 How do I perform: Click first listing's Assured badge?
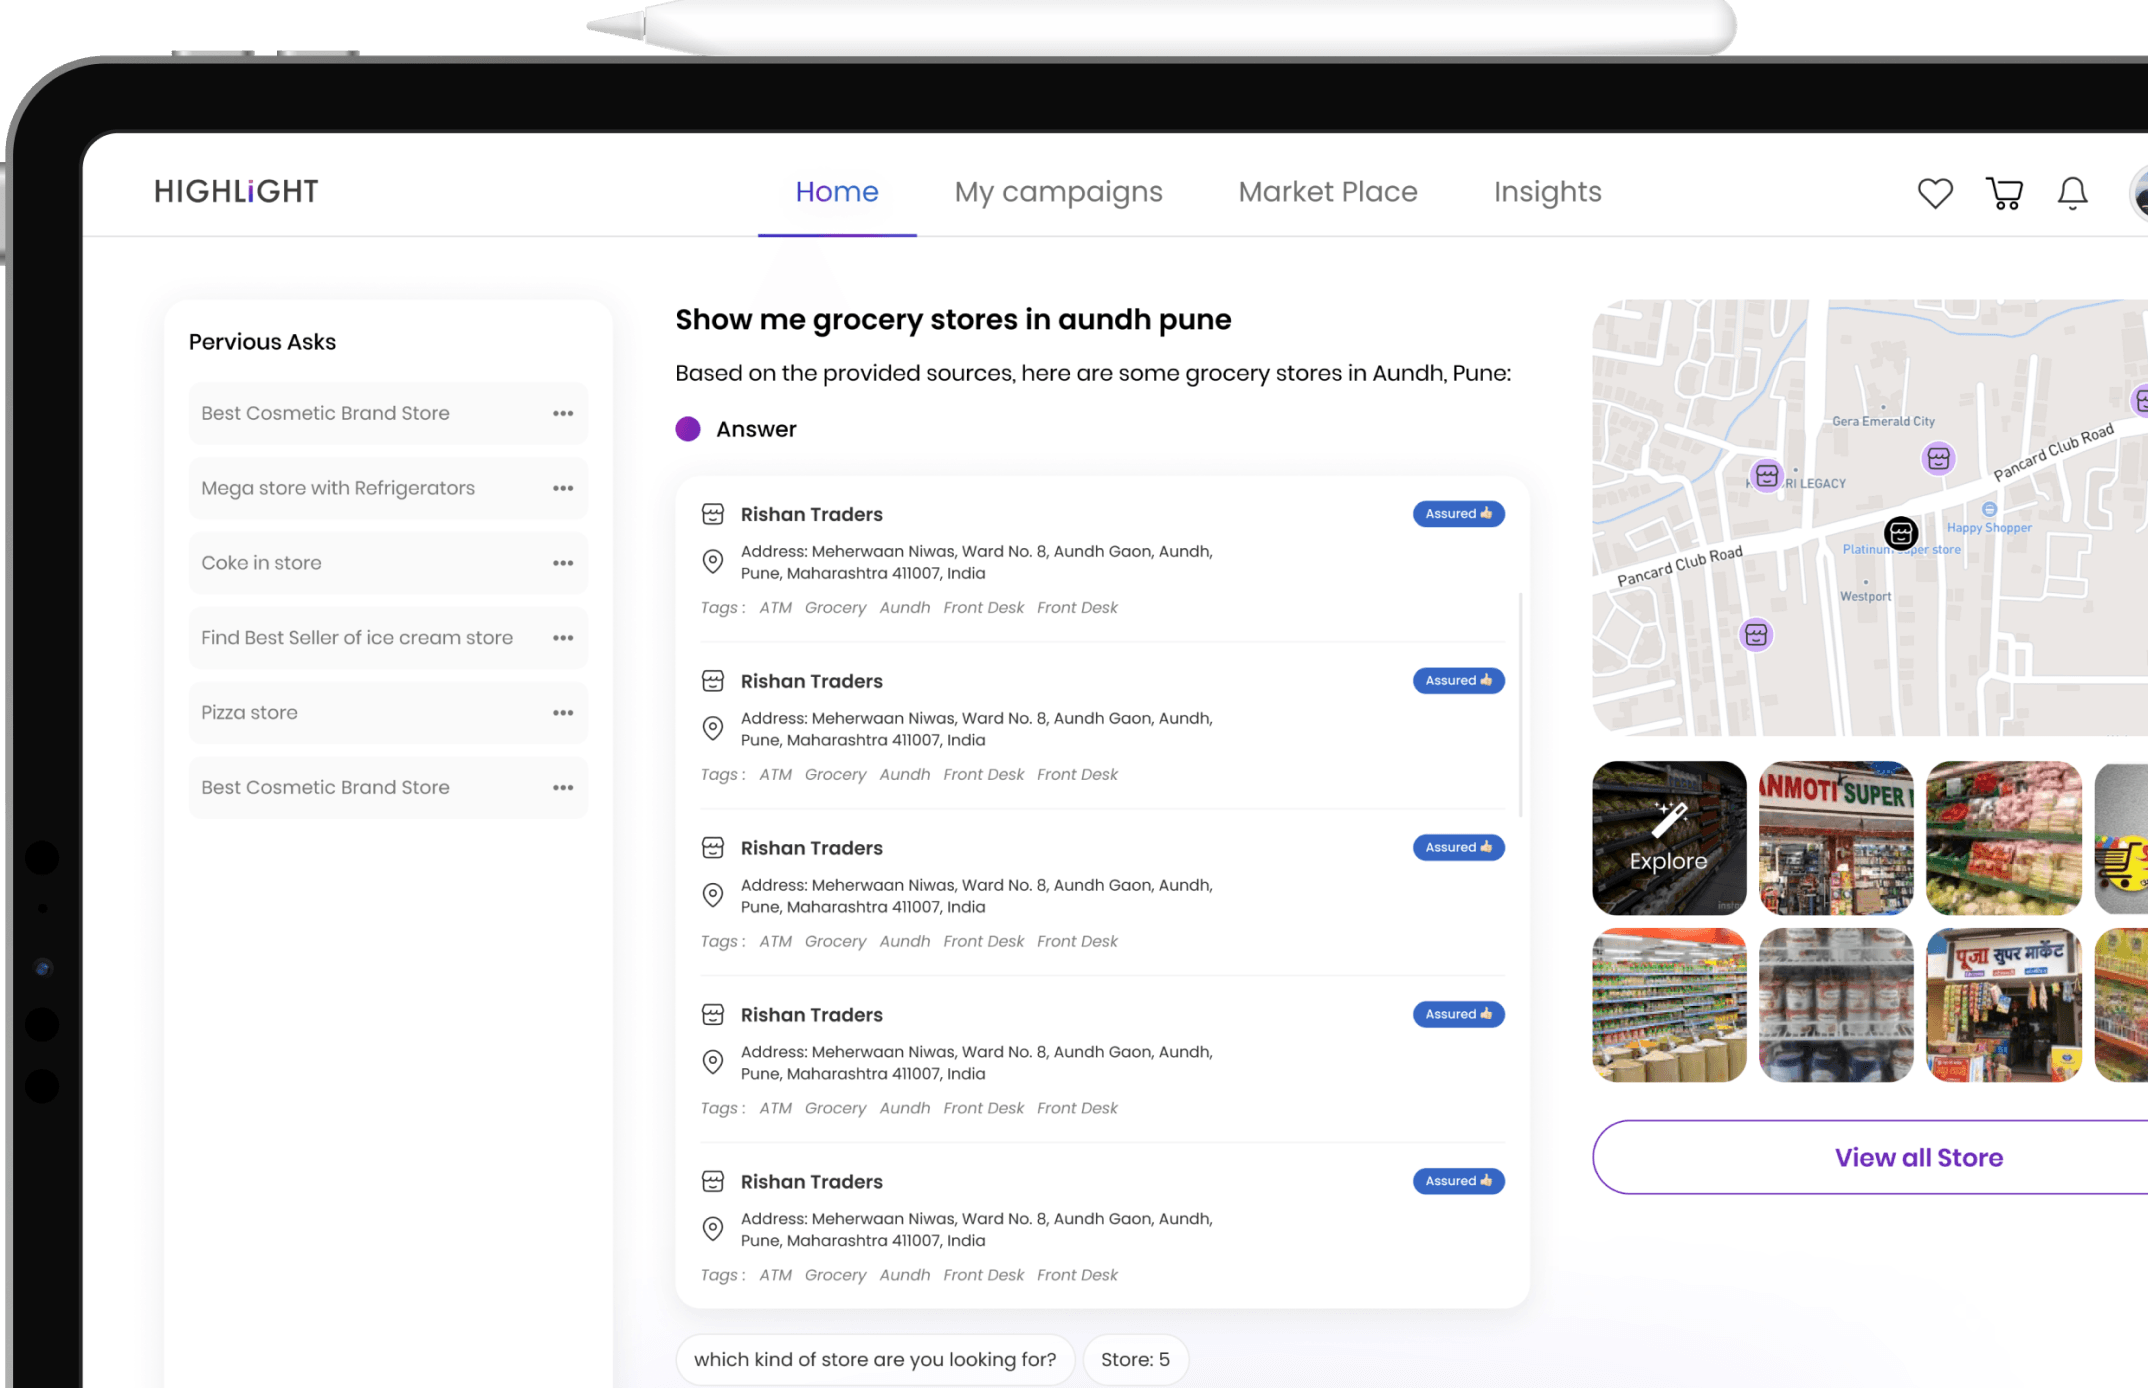click(1458, 514)
